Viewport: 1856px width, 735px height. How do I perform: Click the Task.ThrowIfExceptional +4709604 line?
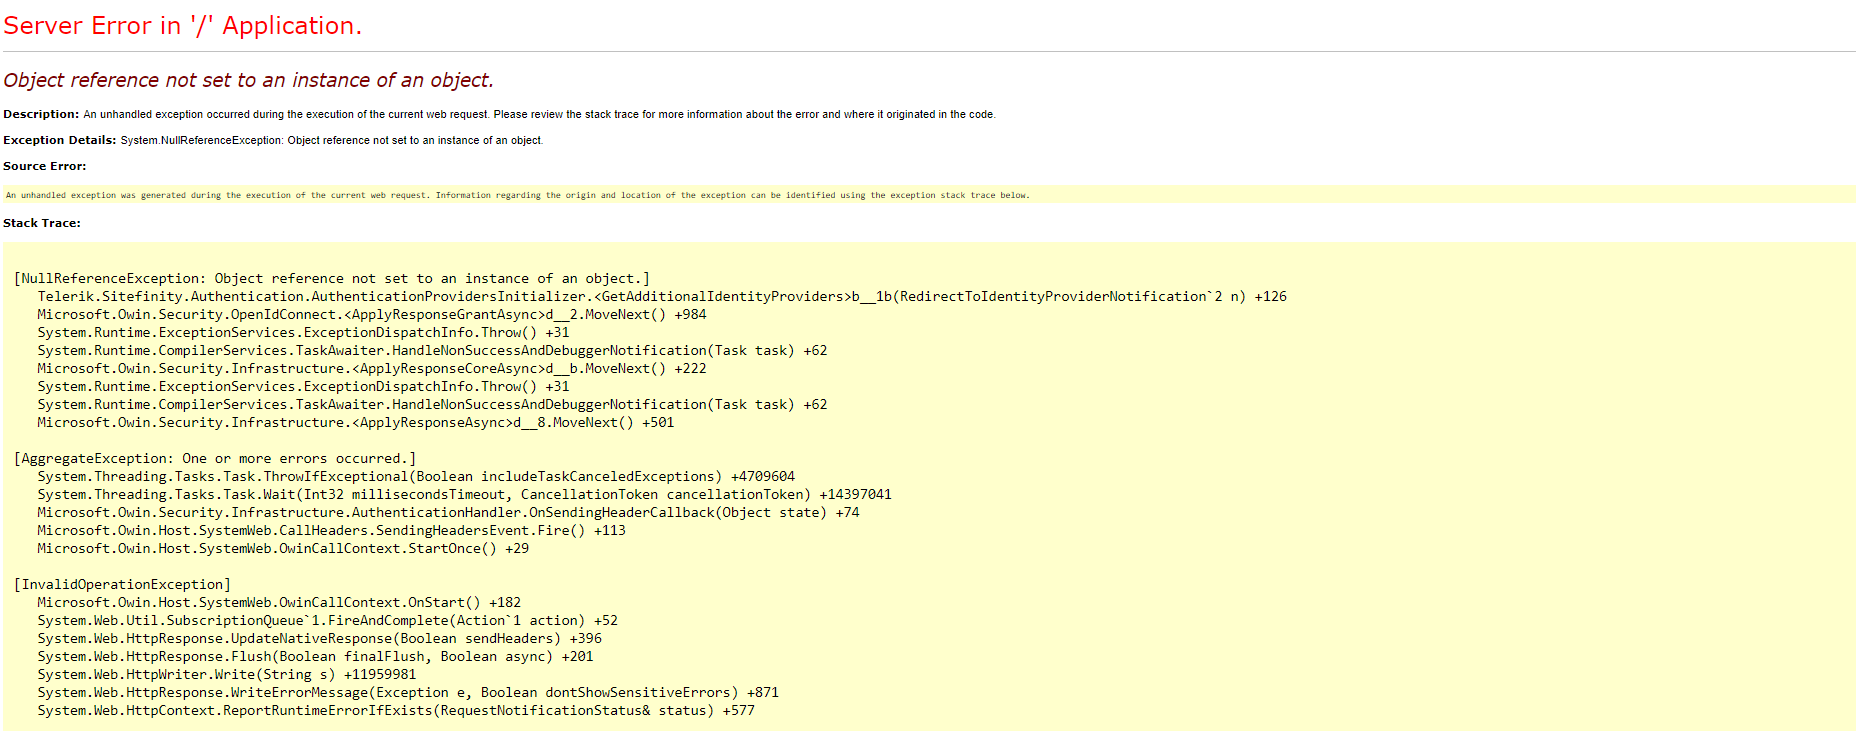pyautogui.click(x=416, y=477)
